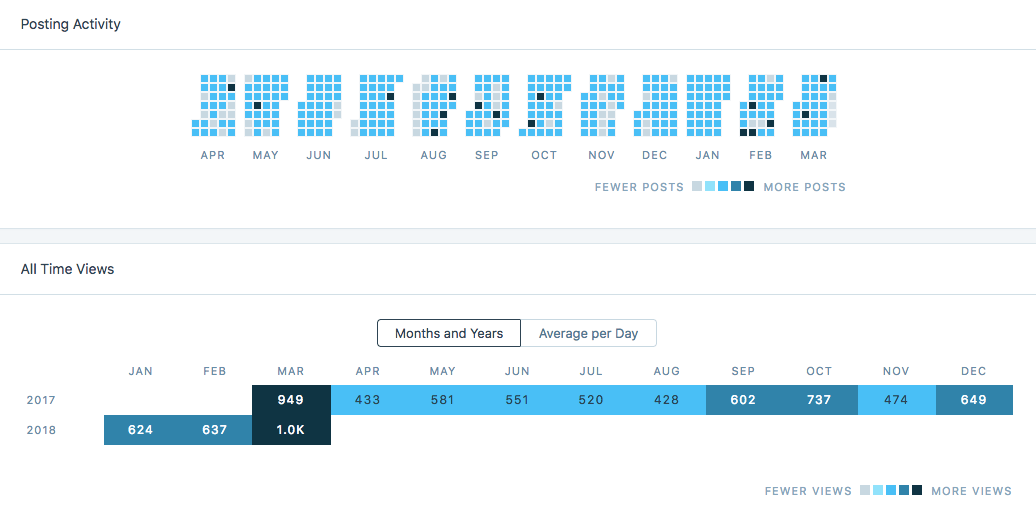Click the 433 views April cell
This screenshot has width=1036, height=509.
tap(367, 400)
